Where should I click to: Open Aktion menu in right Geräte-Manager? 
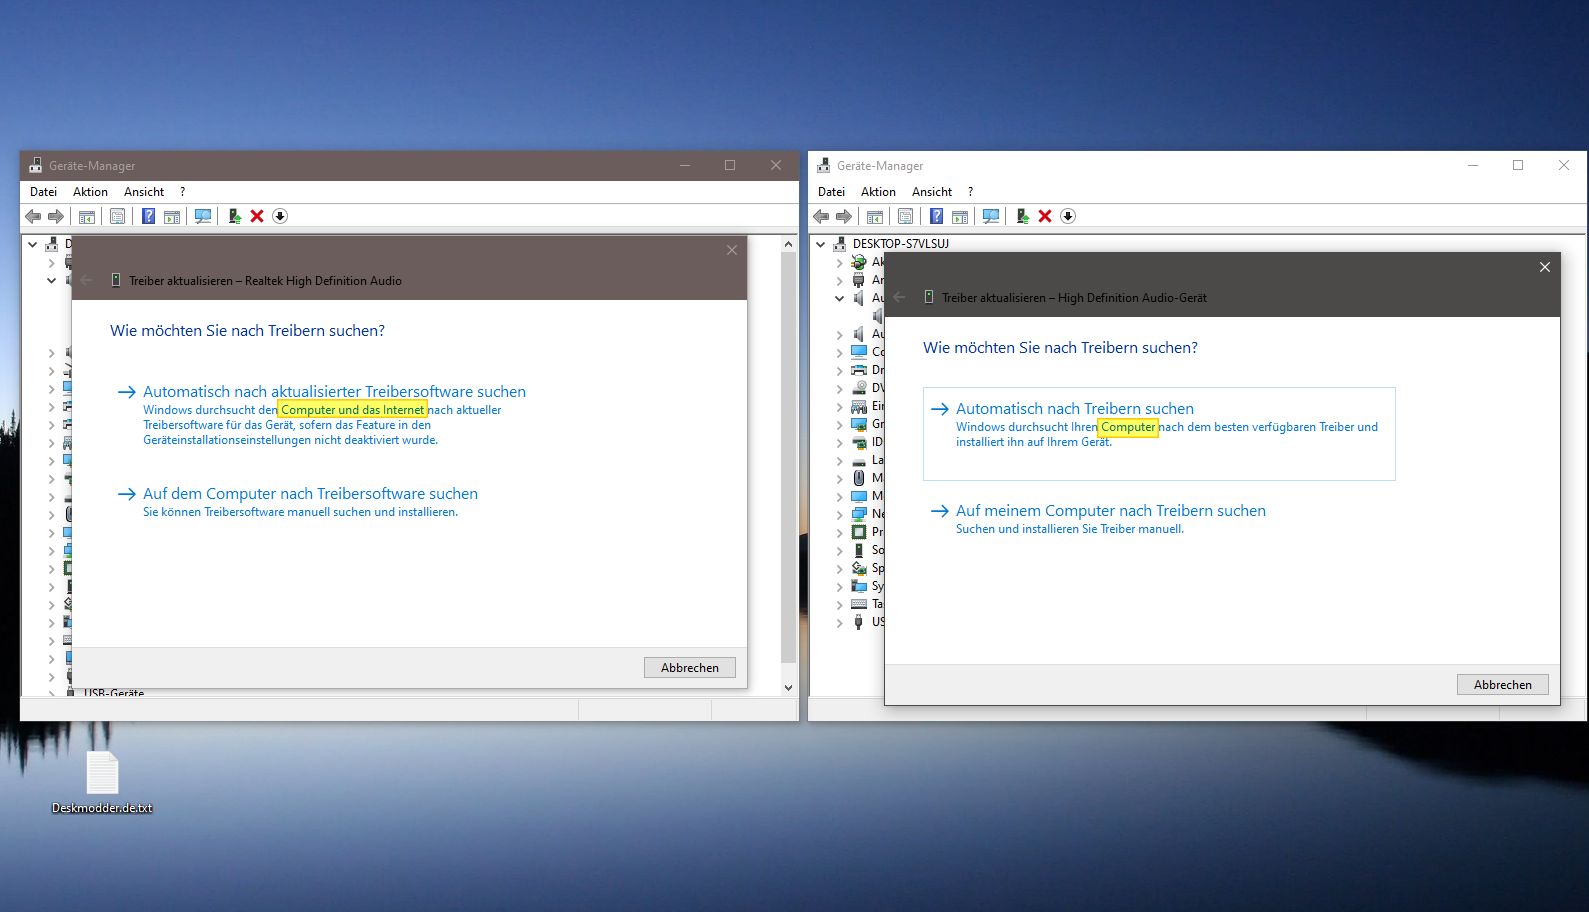878,192
